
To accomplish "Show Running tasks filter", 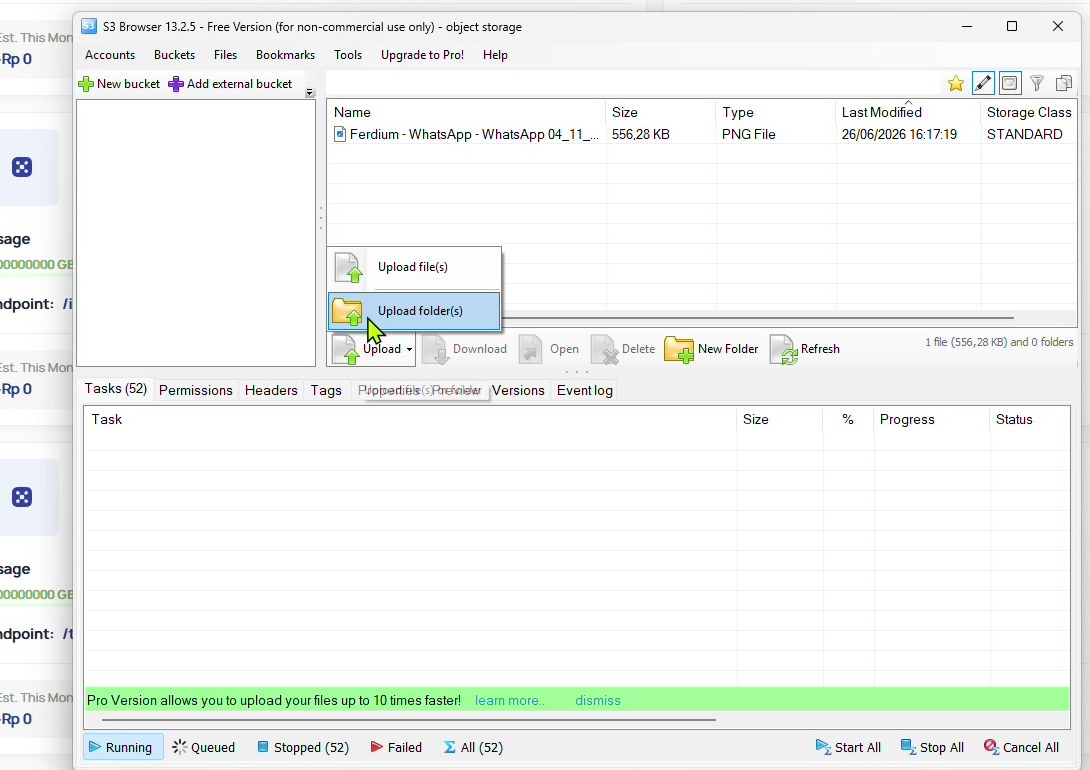I will tap(122, 748).
